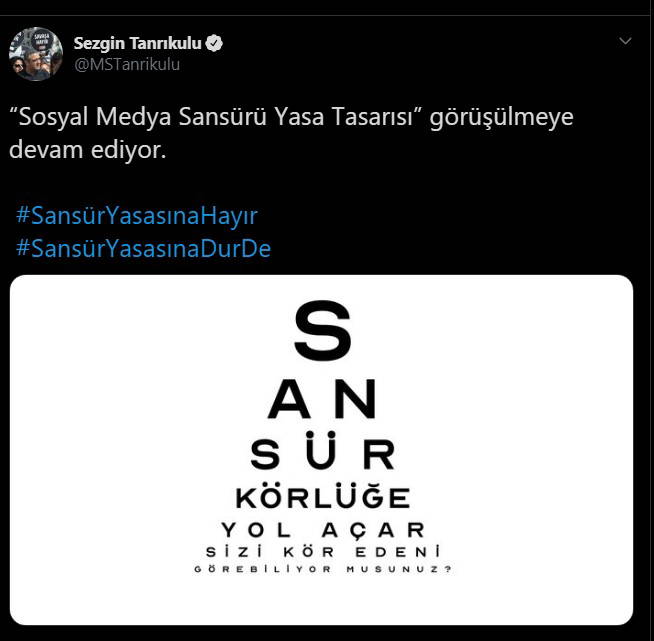This screenshot has width=654, height=641.
Task: Click the blue verified badge icon
Action: pyautogui.click(x=214, y=43)
